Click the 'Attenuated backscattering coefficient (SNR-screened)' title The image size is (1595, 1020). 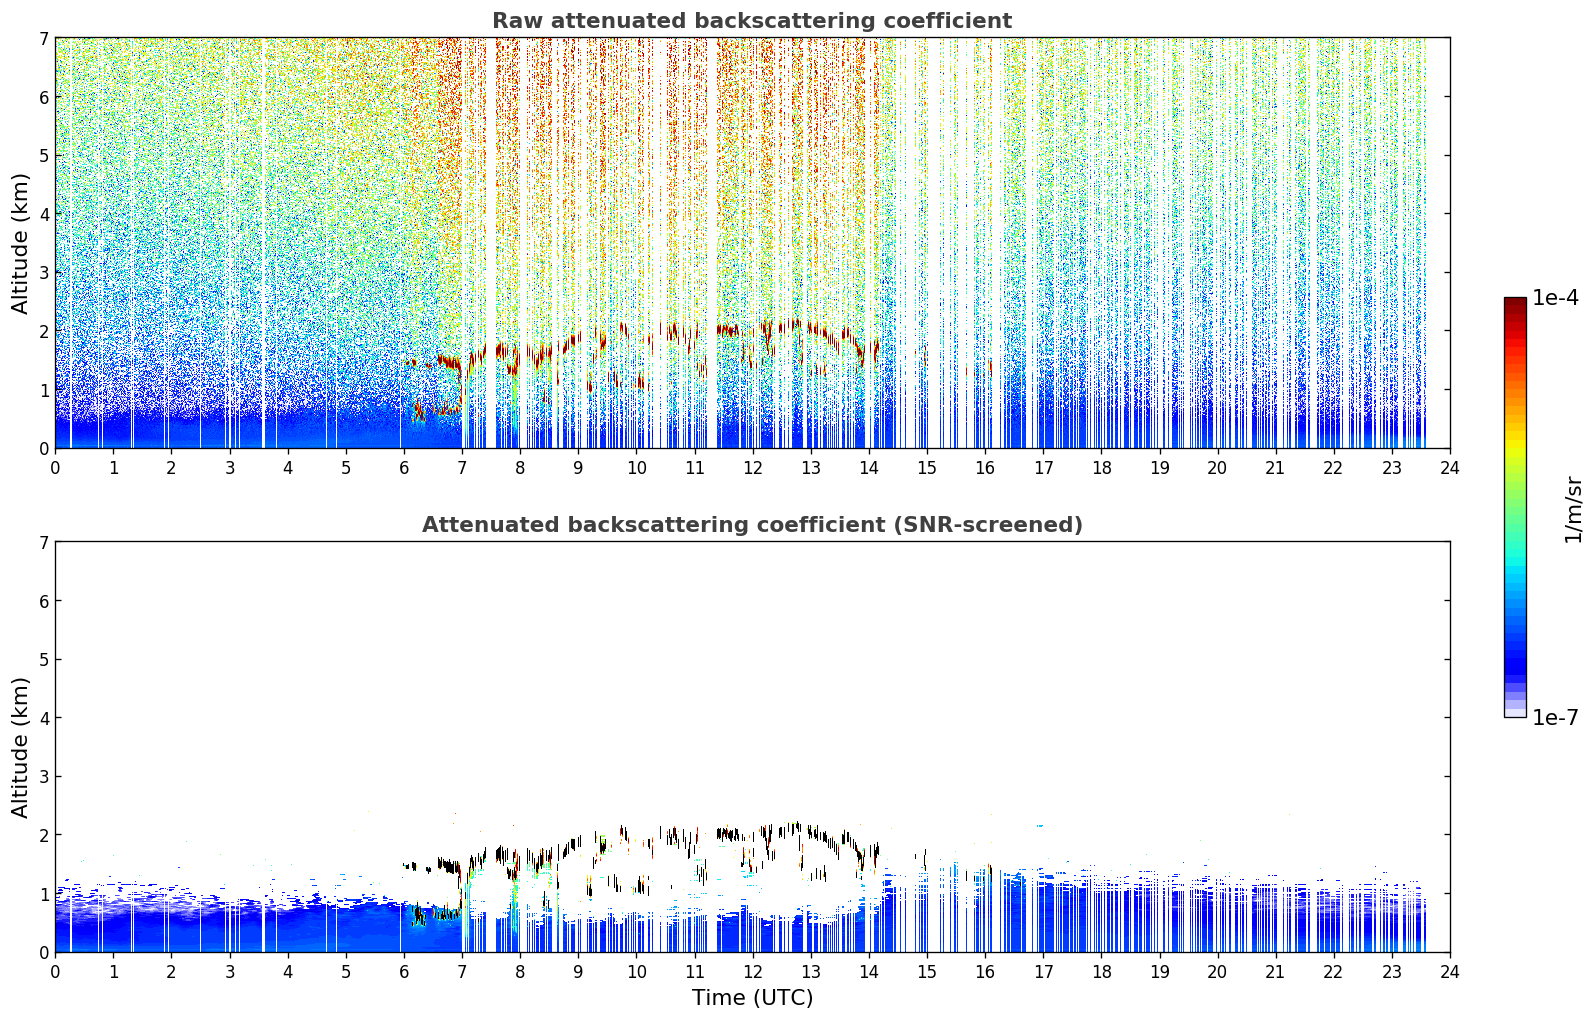(752, 525)
